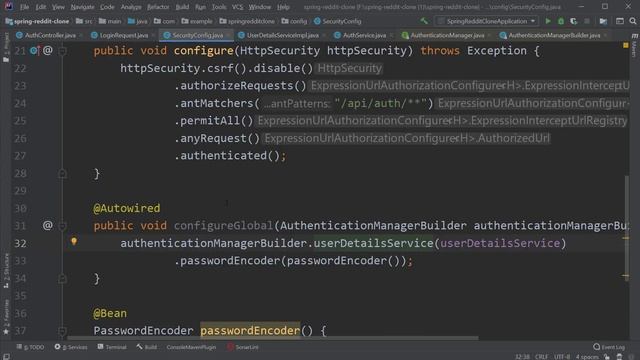The height and width of the screenshot is (360, 640).
Task: Click the src breadcrumb folder
Action: pyautogui.click(x=84, y=21)
